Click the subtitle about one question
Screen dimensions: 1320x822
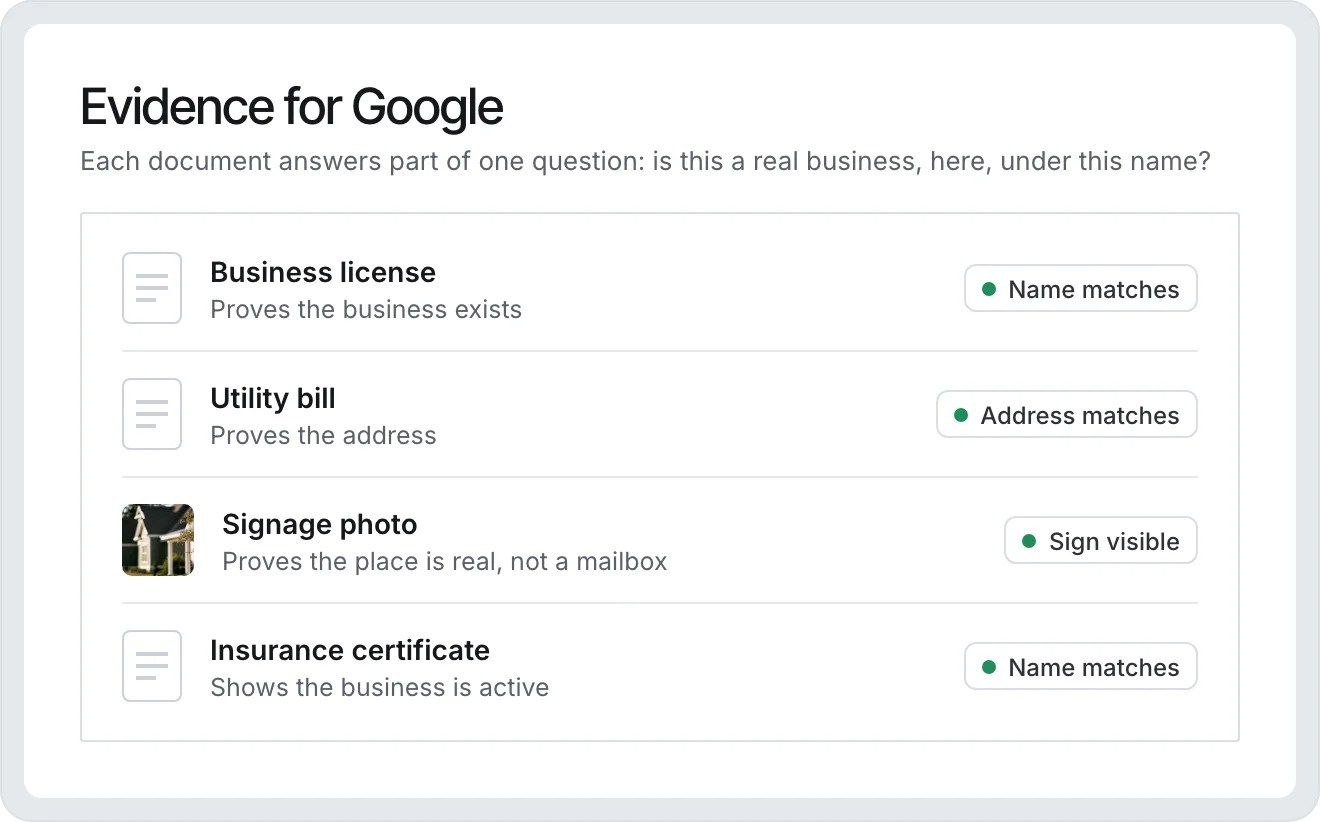point(645,161)
